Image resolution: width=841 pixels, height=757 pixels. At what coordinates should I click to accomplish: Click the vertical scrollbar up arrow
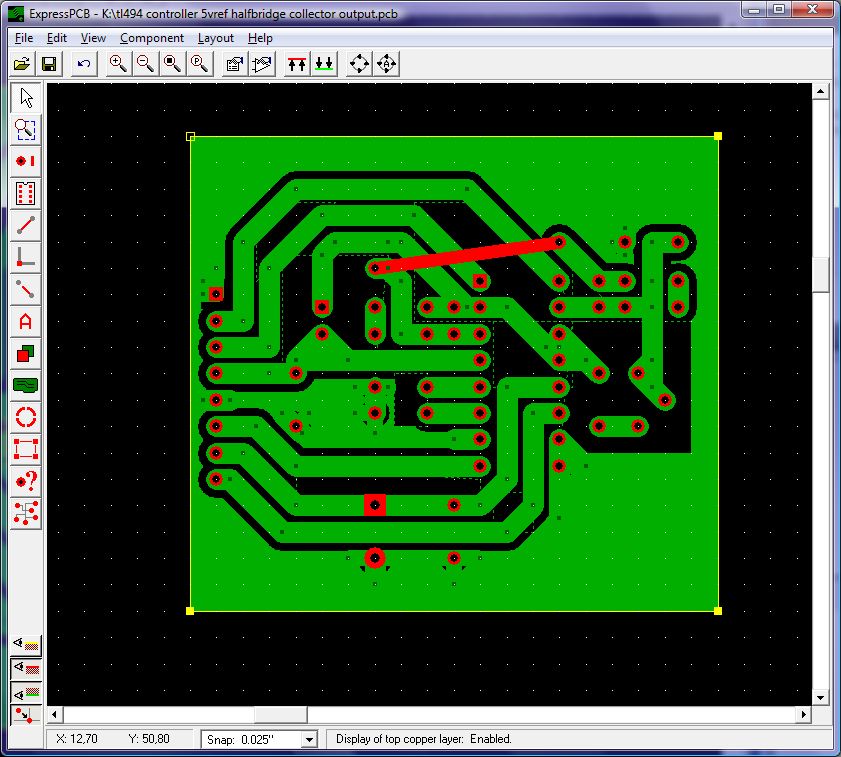[x=821, y=91]
